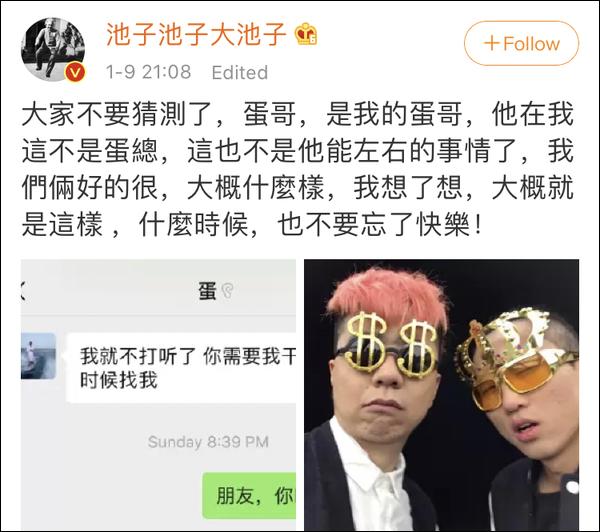Click the Sunday 8:39 PM timestamp
This screenshot has width=600, height=532.
(x=208, y=442)
